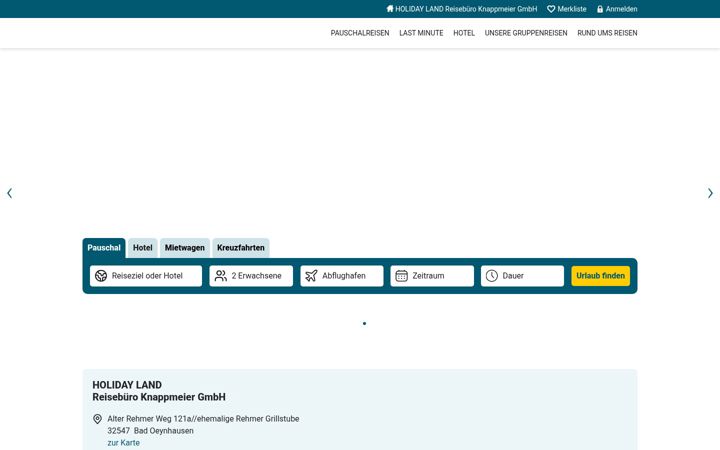720x450 pixels.
Task: Go to previous slide with left arrow
Action: coord(10,193)
